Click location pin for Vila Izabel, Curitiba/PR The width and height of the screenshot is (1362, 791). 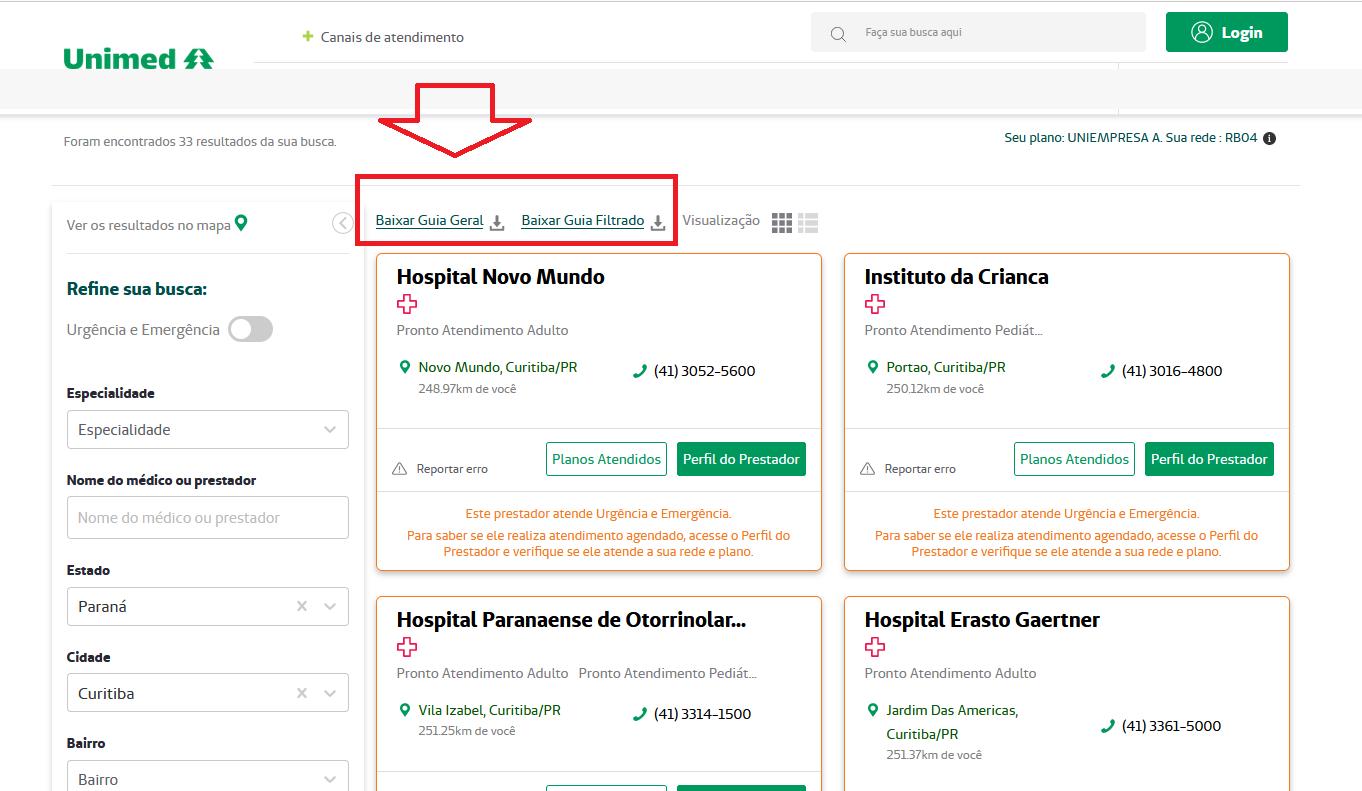[x=405, y=710]
